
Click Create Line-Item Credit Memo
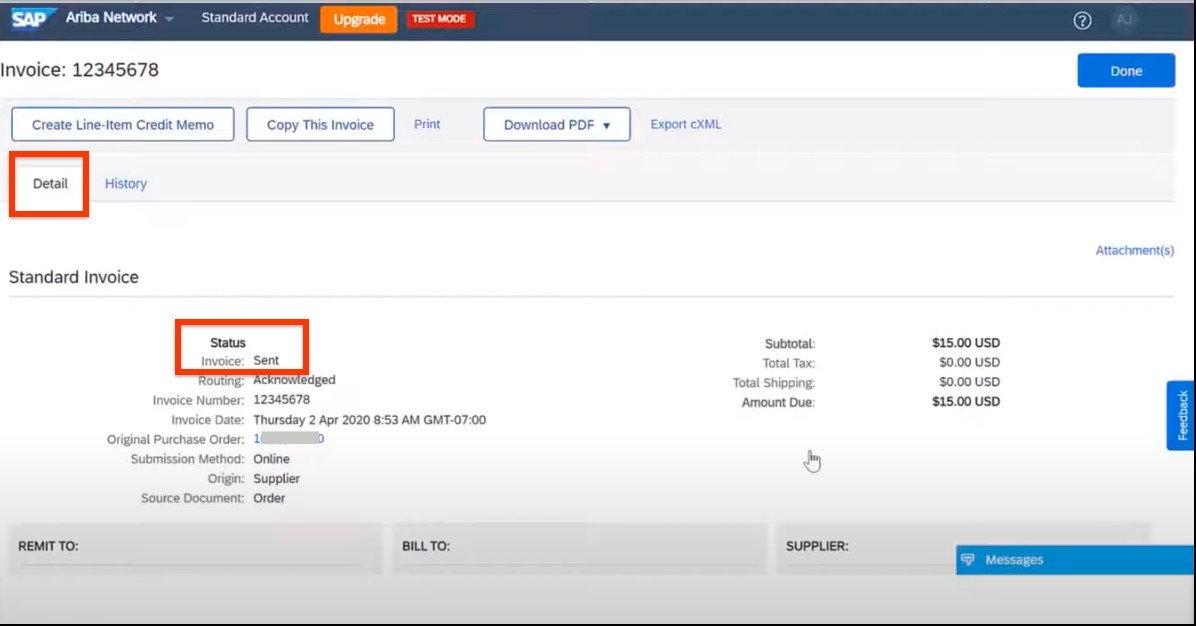122,124
